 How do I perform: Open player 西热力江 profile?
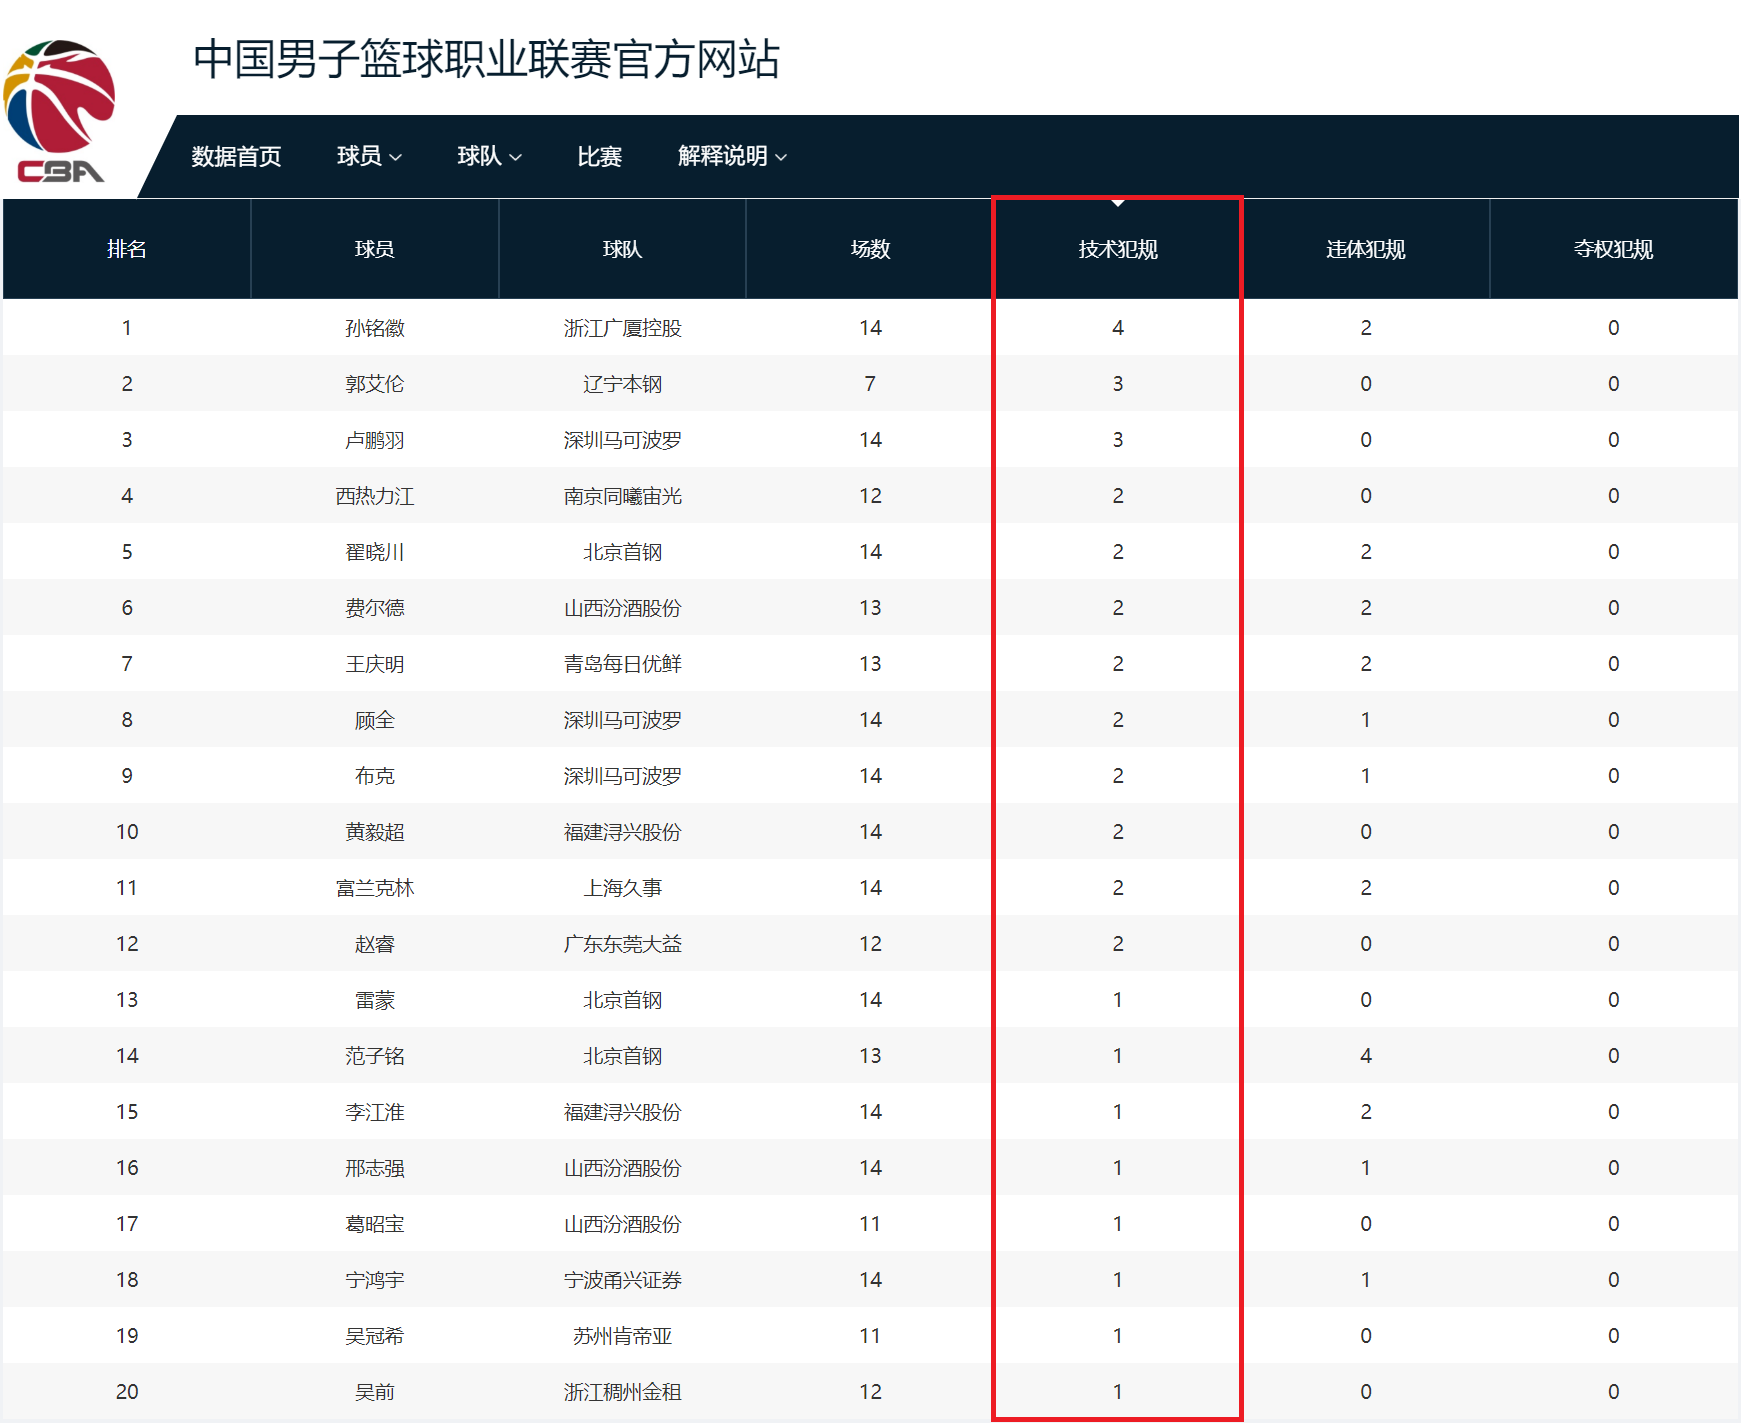point(375,496)
